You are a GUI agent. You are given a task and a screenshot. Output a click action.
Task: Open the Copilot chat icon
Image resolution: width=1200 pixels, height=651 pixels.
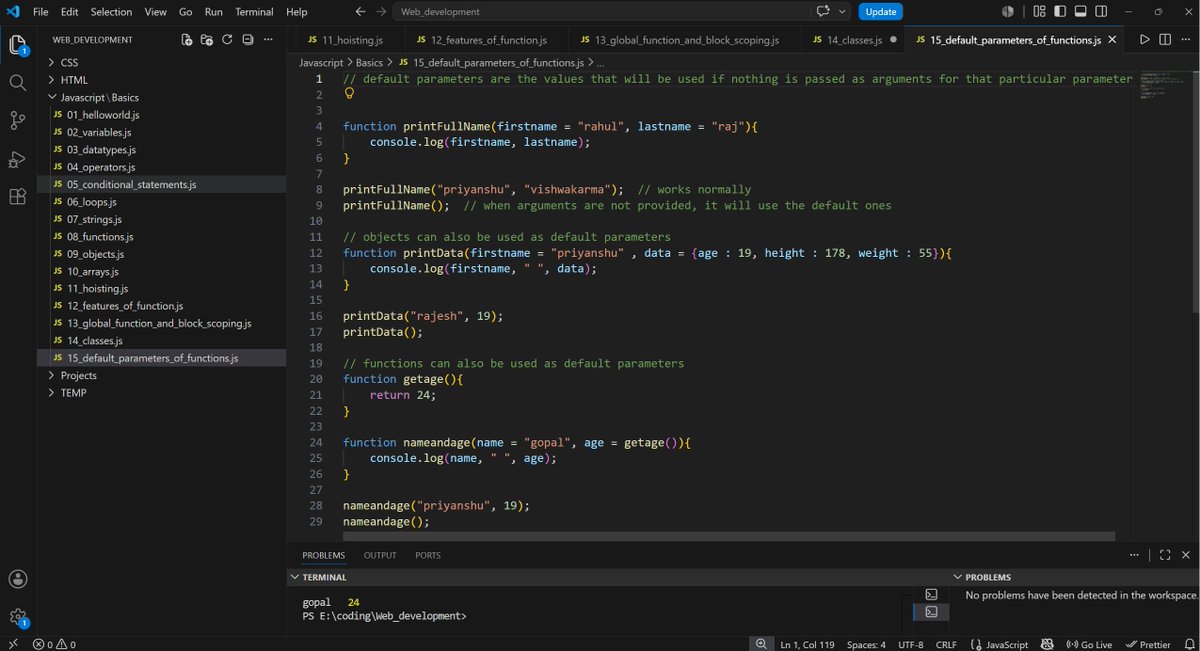tap(824, 12)
